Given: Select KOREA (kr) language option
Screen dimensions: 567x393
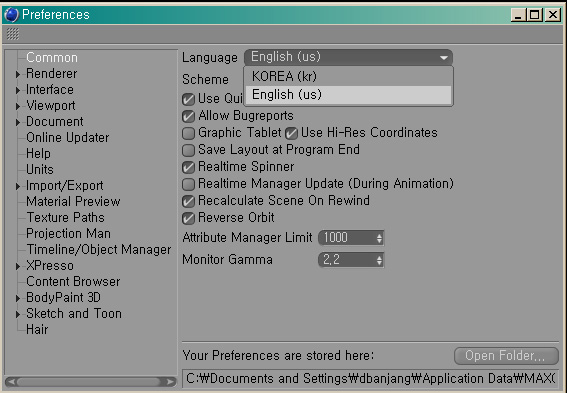Looking at the screenshot, I should (x=348, y=76).
